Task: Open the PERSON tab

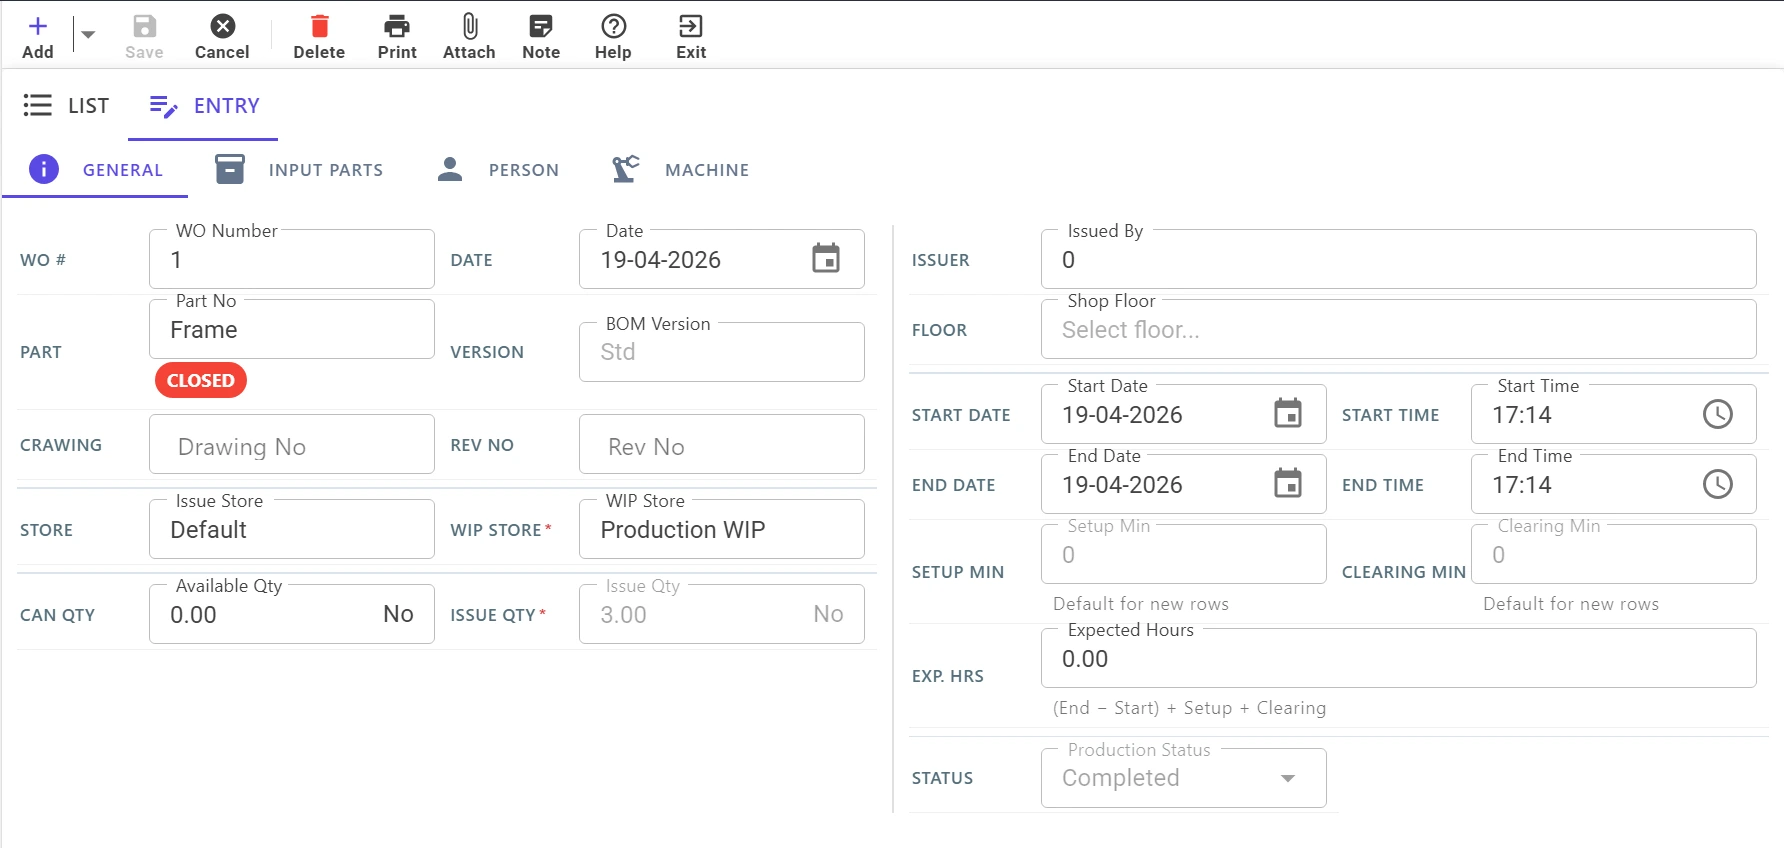Action: [x=498, y=170]
